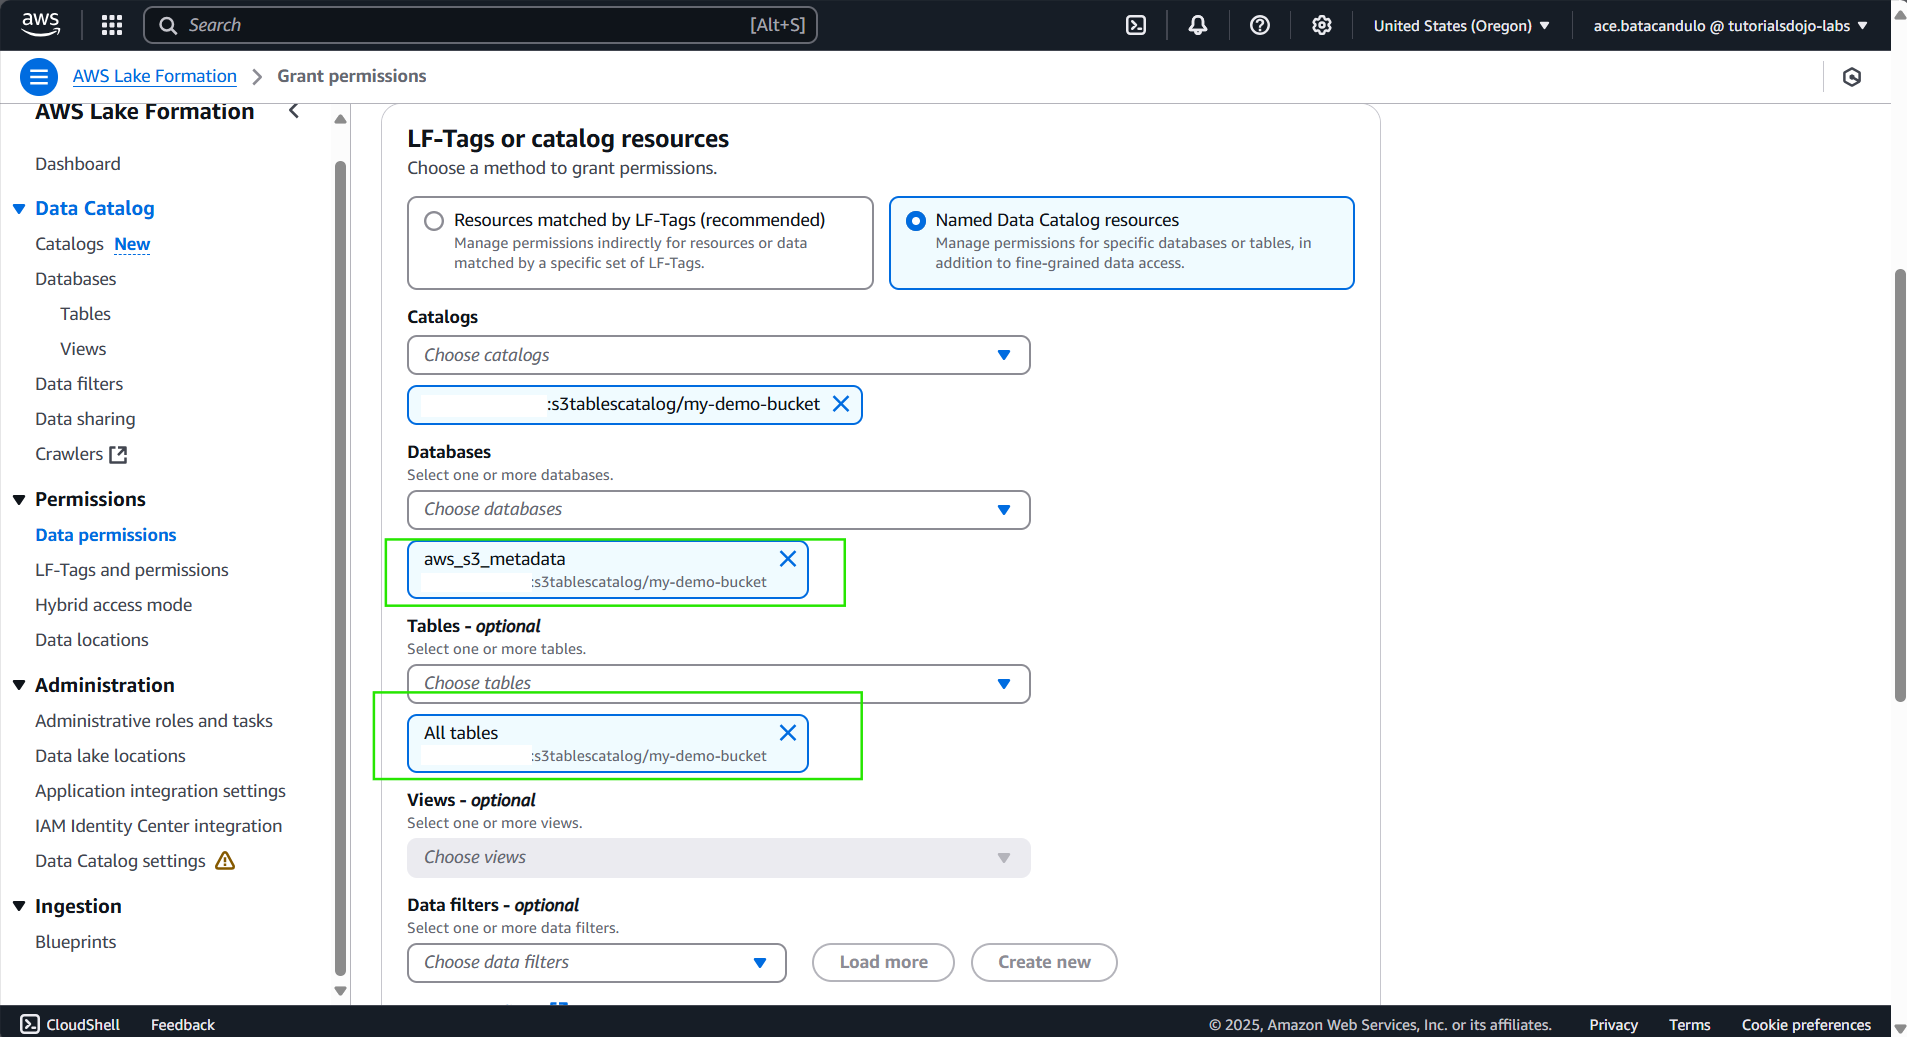Image resolution: width=1907 pixels, height=1037 pixels.
Task: Open Databases in the sidebar
Action: click(x=76, y=279)
